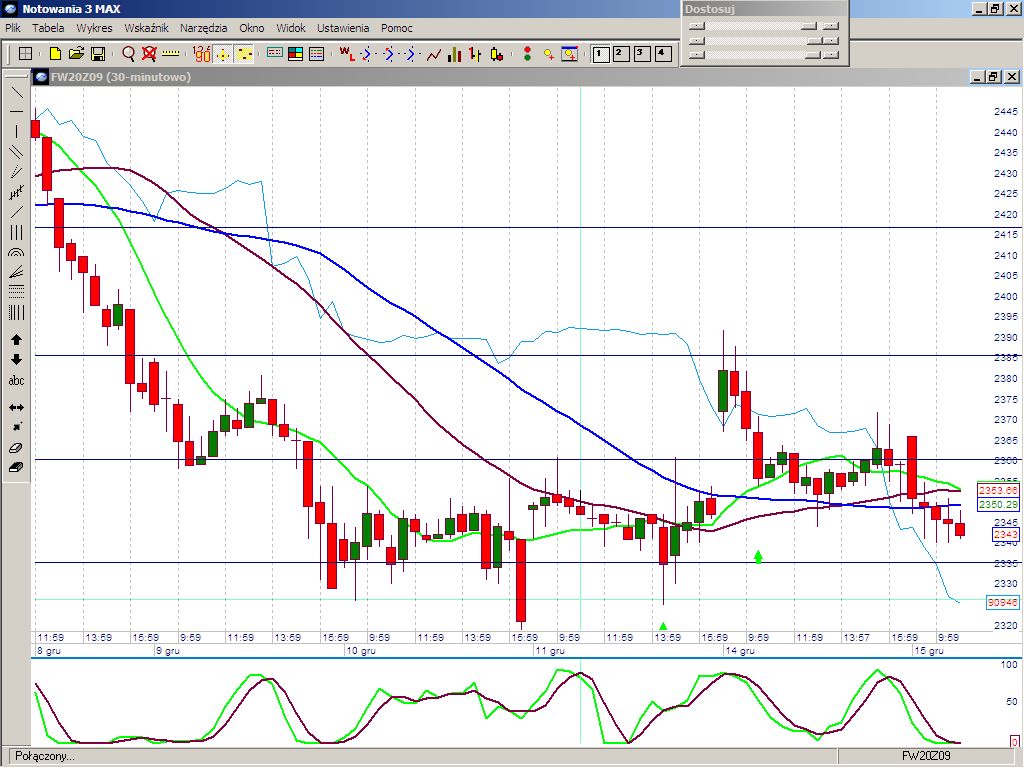1024x768 pixels.
Task: Select the green bar chart type icon
Action: [x=455, y=54]
